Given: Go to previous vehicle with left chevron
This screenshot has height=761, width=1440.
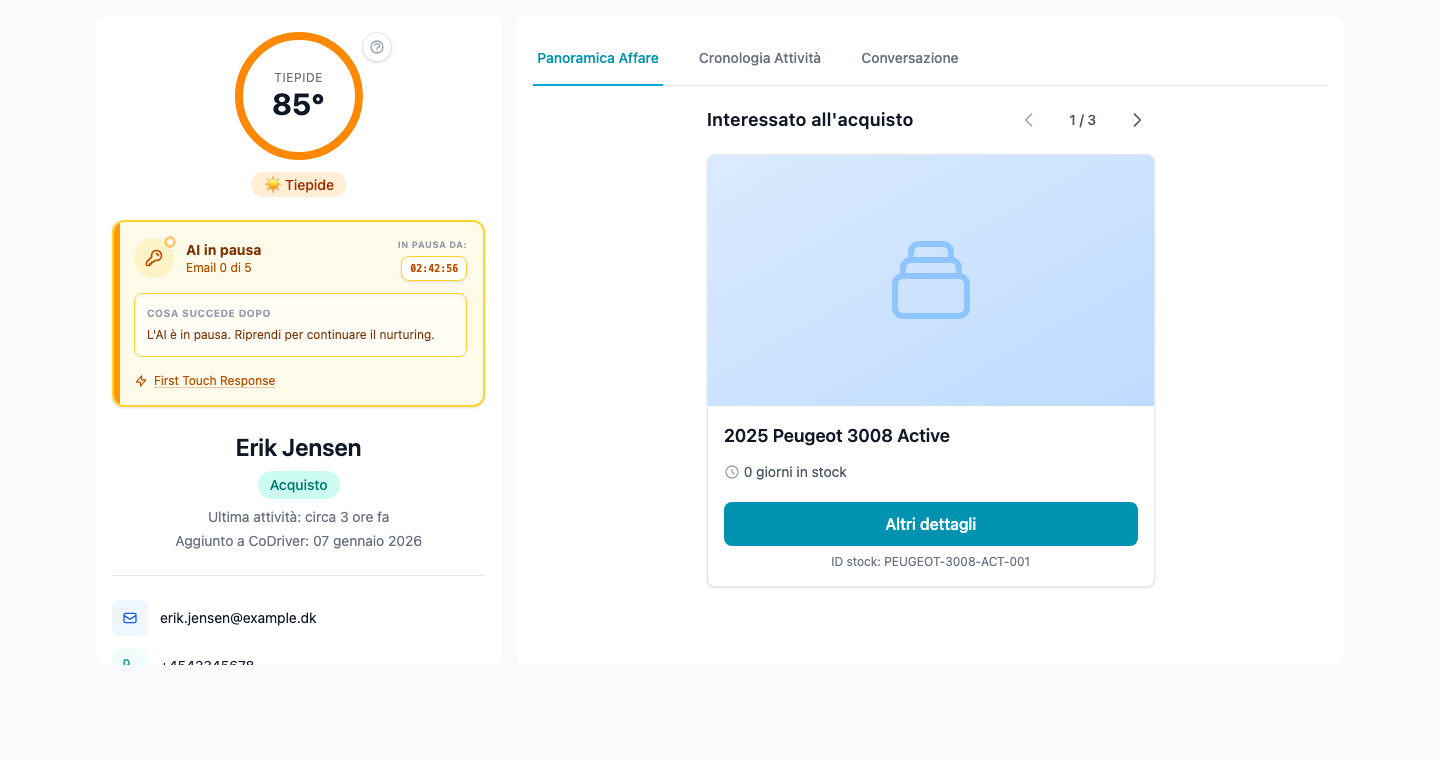Looking at the screenshot, I should click(x=1028, y=120).
